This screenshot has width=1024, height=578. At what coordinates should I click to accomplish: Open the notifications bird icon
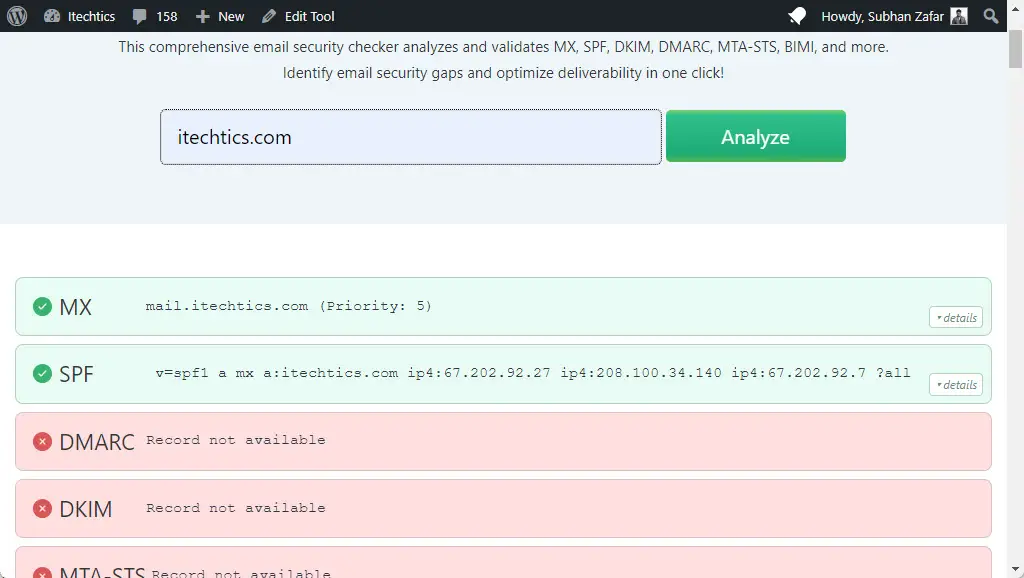pyautogui.click(x=797, y=16)
